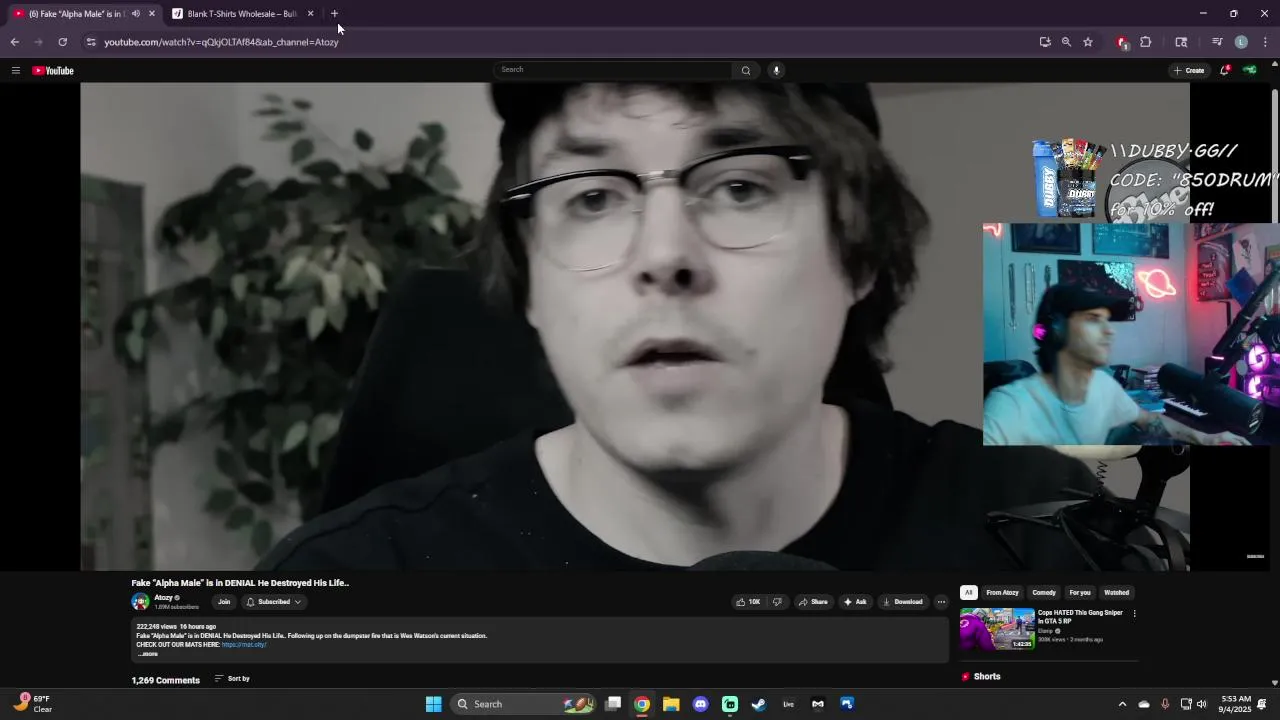Open more actions ellipsis below video
The height and width of the screenshot is (720, 1280).
coord(941,602)
